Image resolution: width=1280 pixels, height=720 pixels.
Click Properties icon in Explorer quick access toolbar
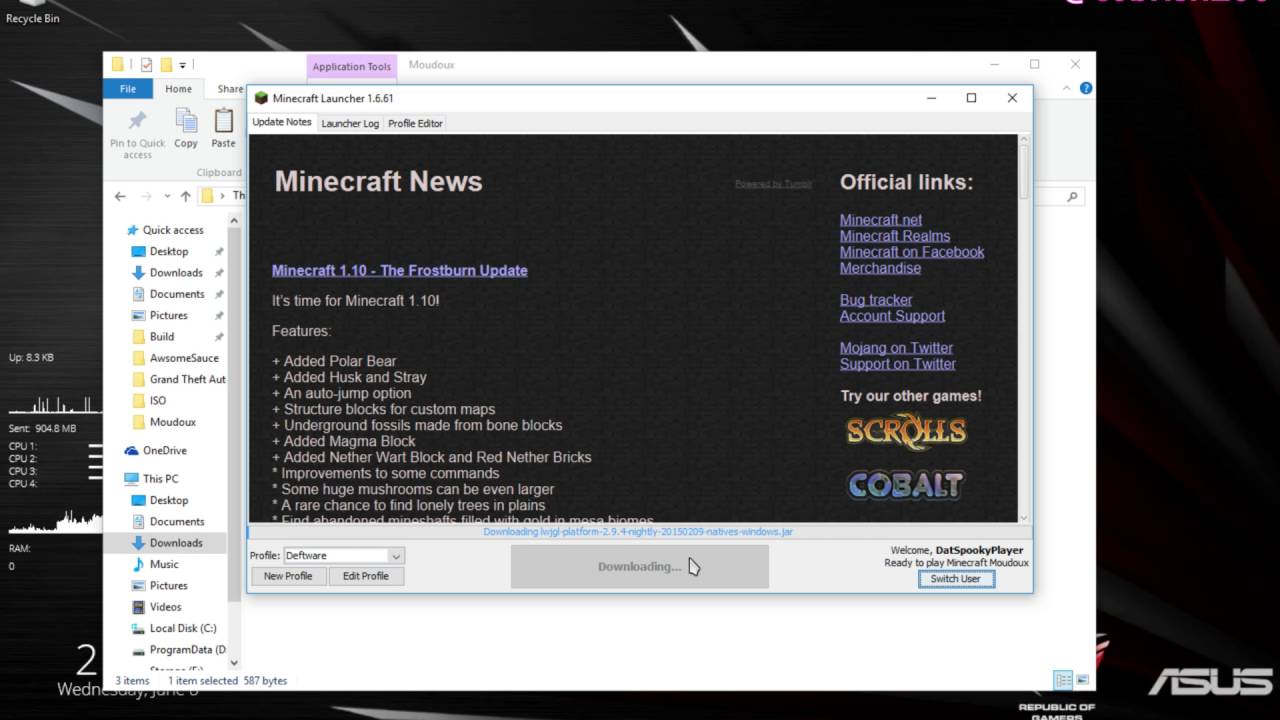146,65
